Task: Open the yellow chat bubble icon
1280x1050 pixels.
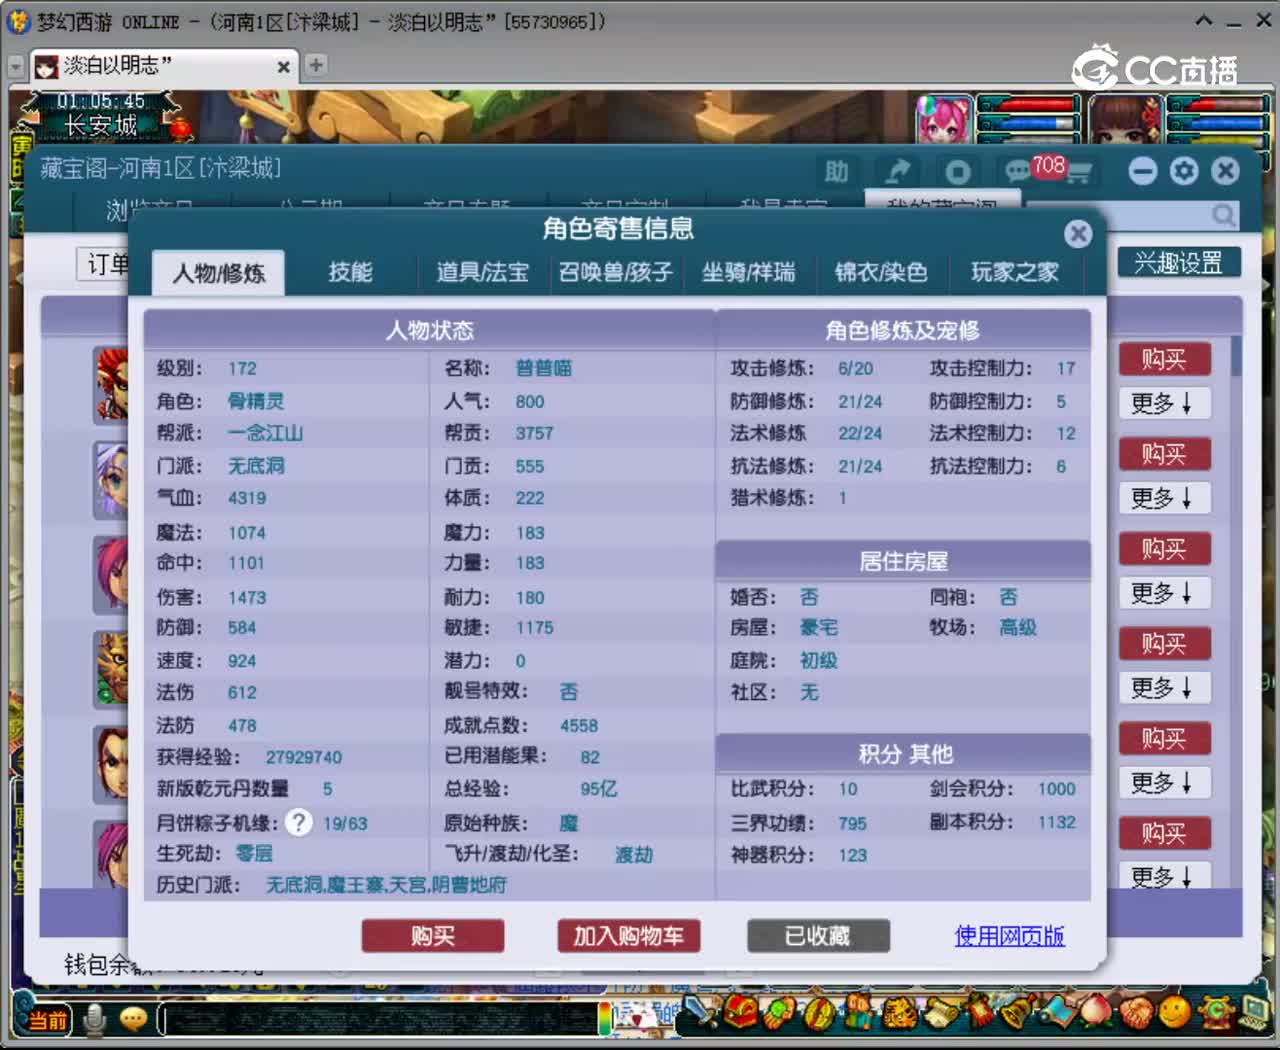Action: [x=133, y=1019]
